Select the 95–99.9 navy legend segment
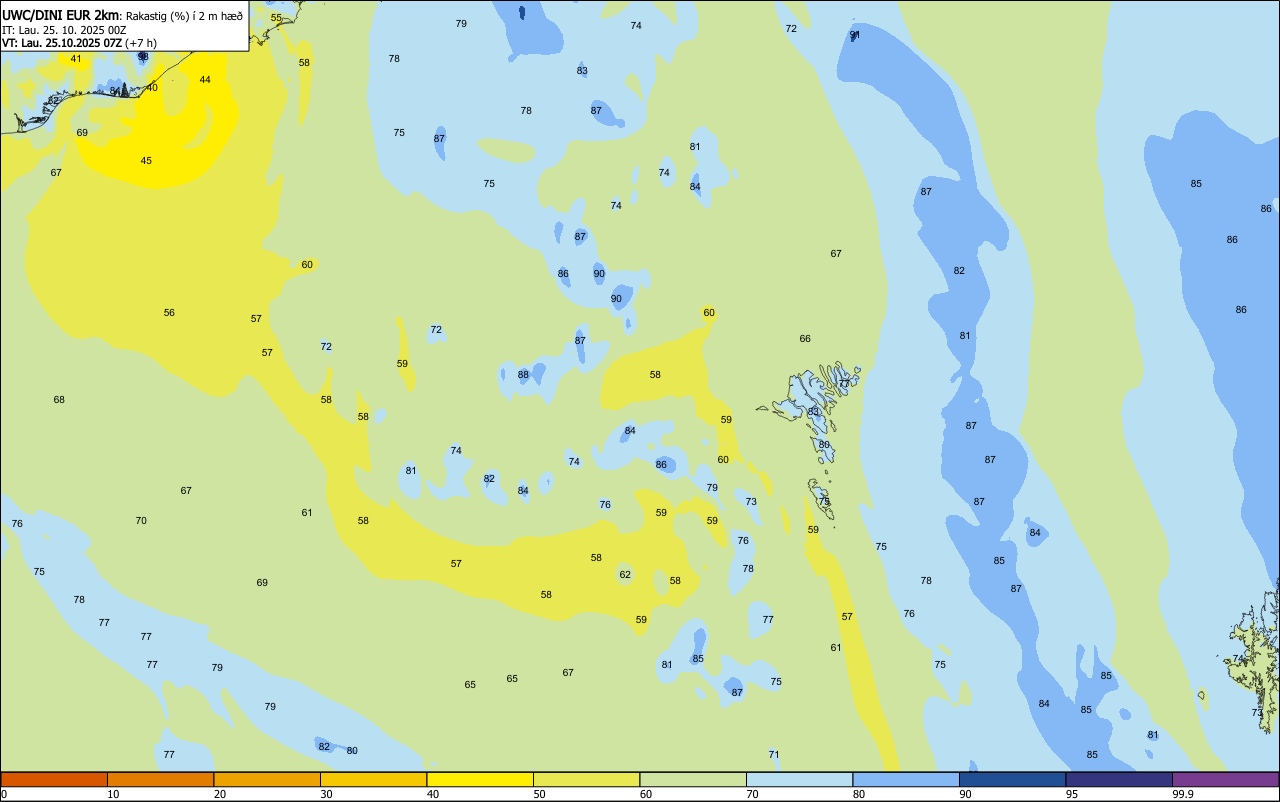 tap(1119, 779)
